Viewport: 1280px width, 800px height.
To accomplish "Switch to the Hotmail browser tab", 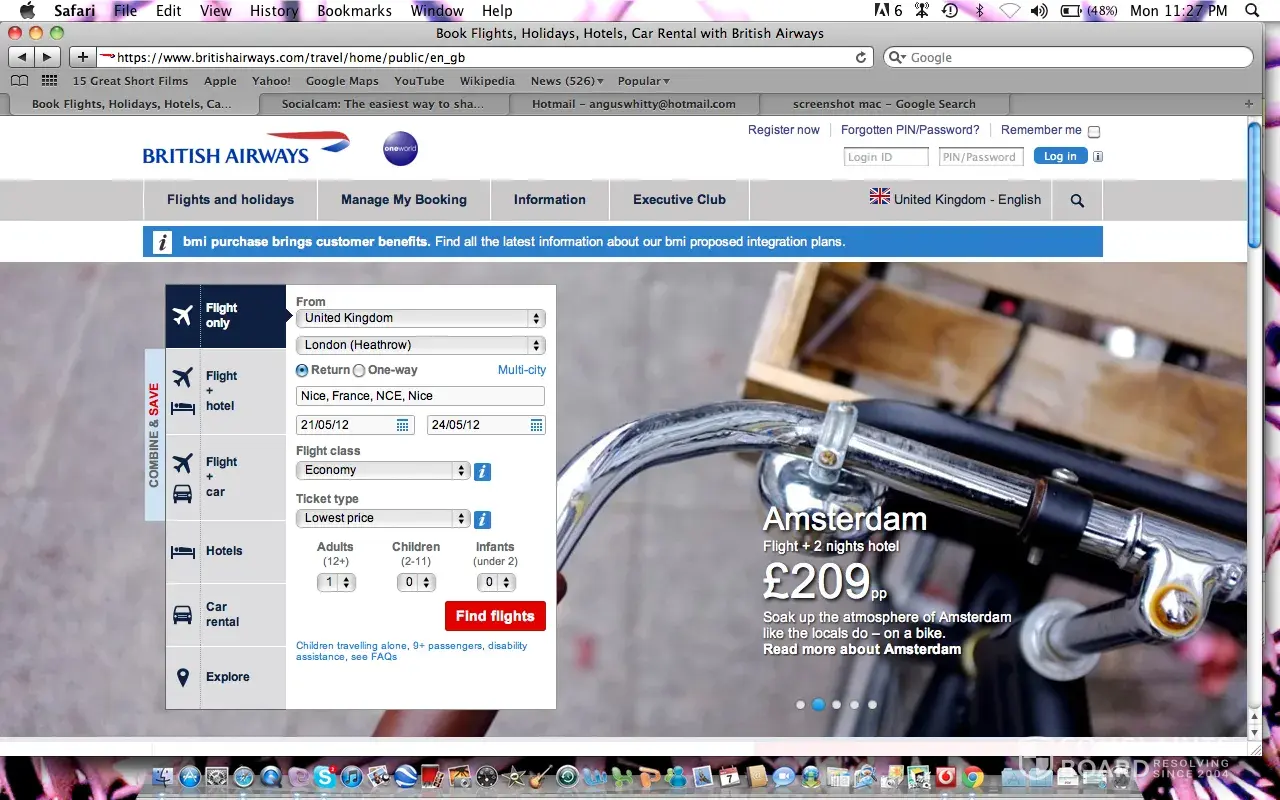I will click(633, 104).
